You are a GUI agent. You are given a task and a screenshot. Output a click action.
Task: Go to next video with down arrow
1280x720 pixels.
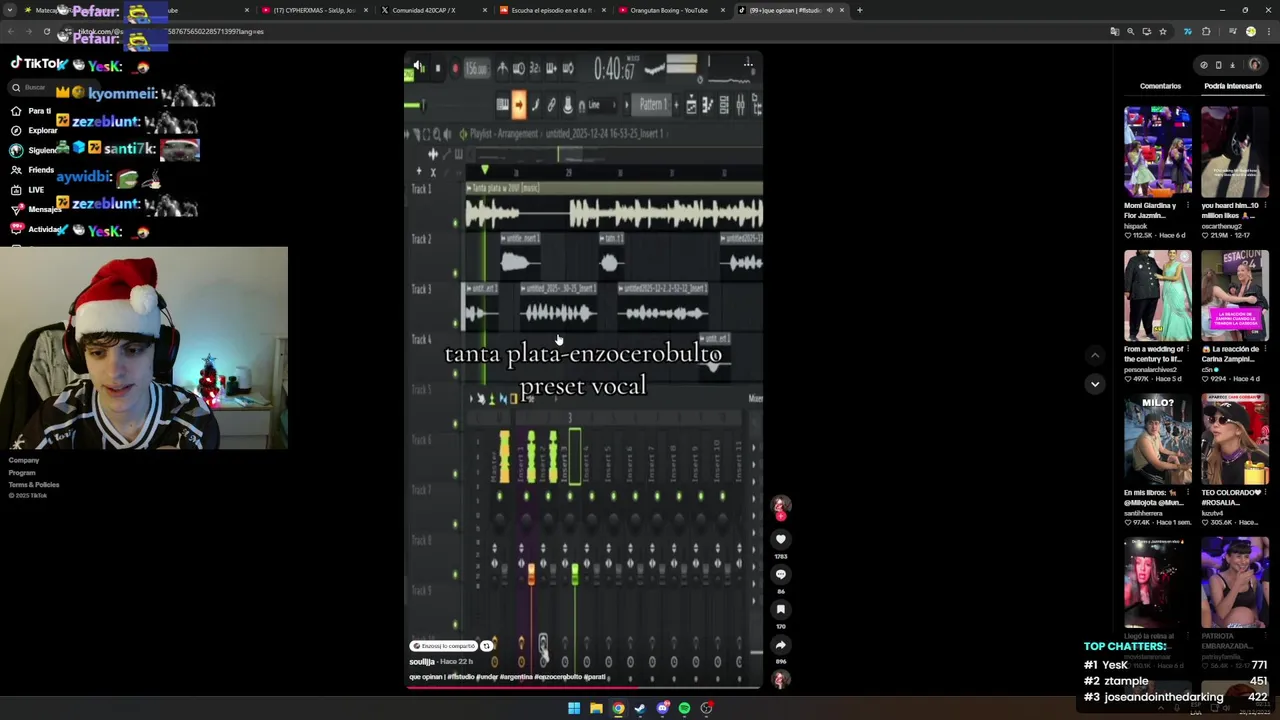(1095, 384)
